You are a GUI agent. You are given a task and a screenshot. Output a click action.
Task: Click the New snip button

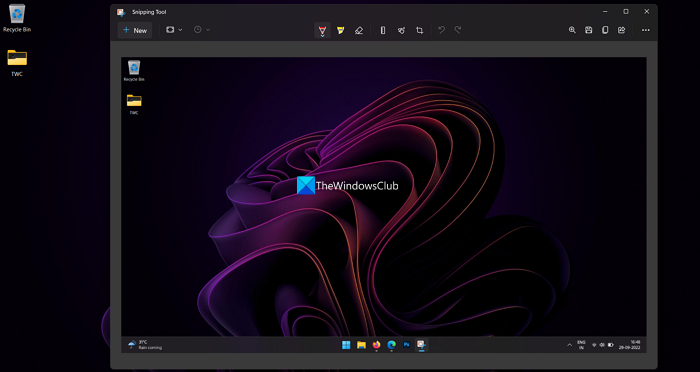coord(135,30)
